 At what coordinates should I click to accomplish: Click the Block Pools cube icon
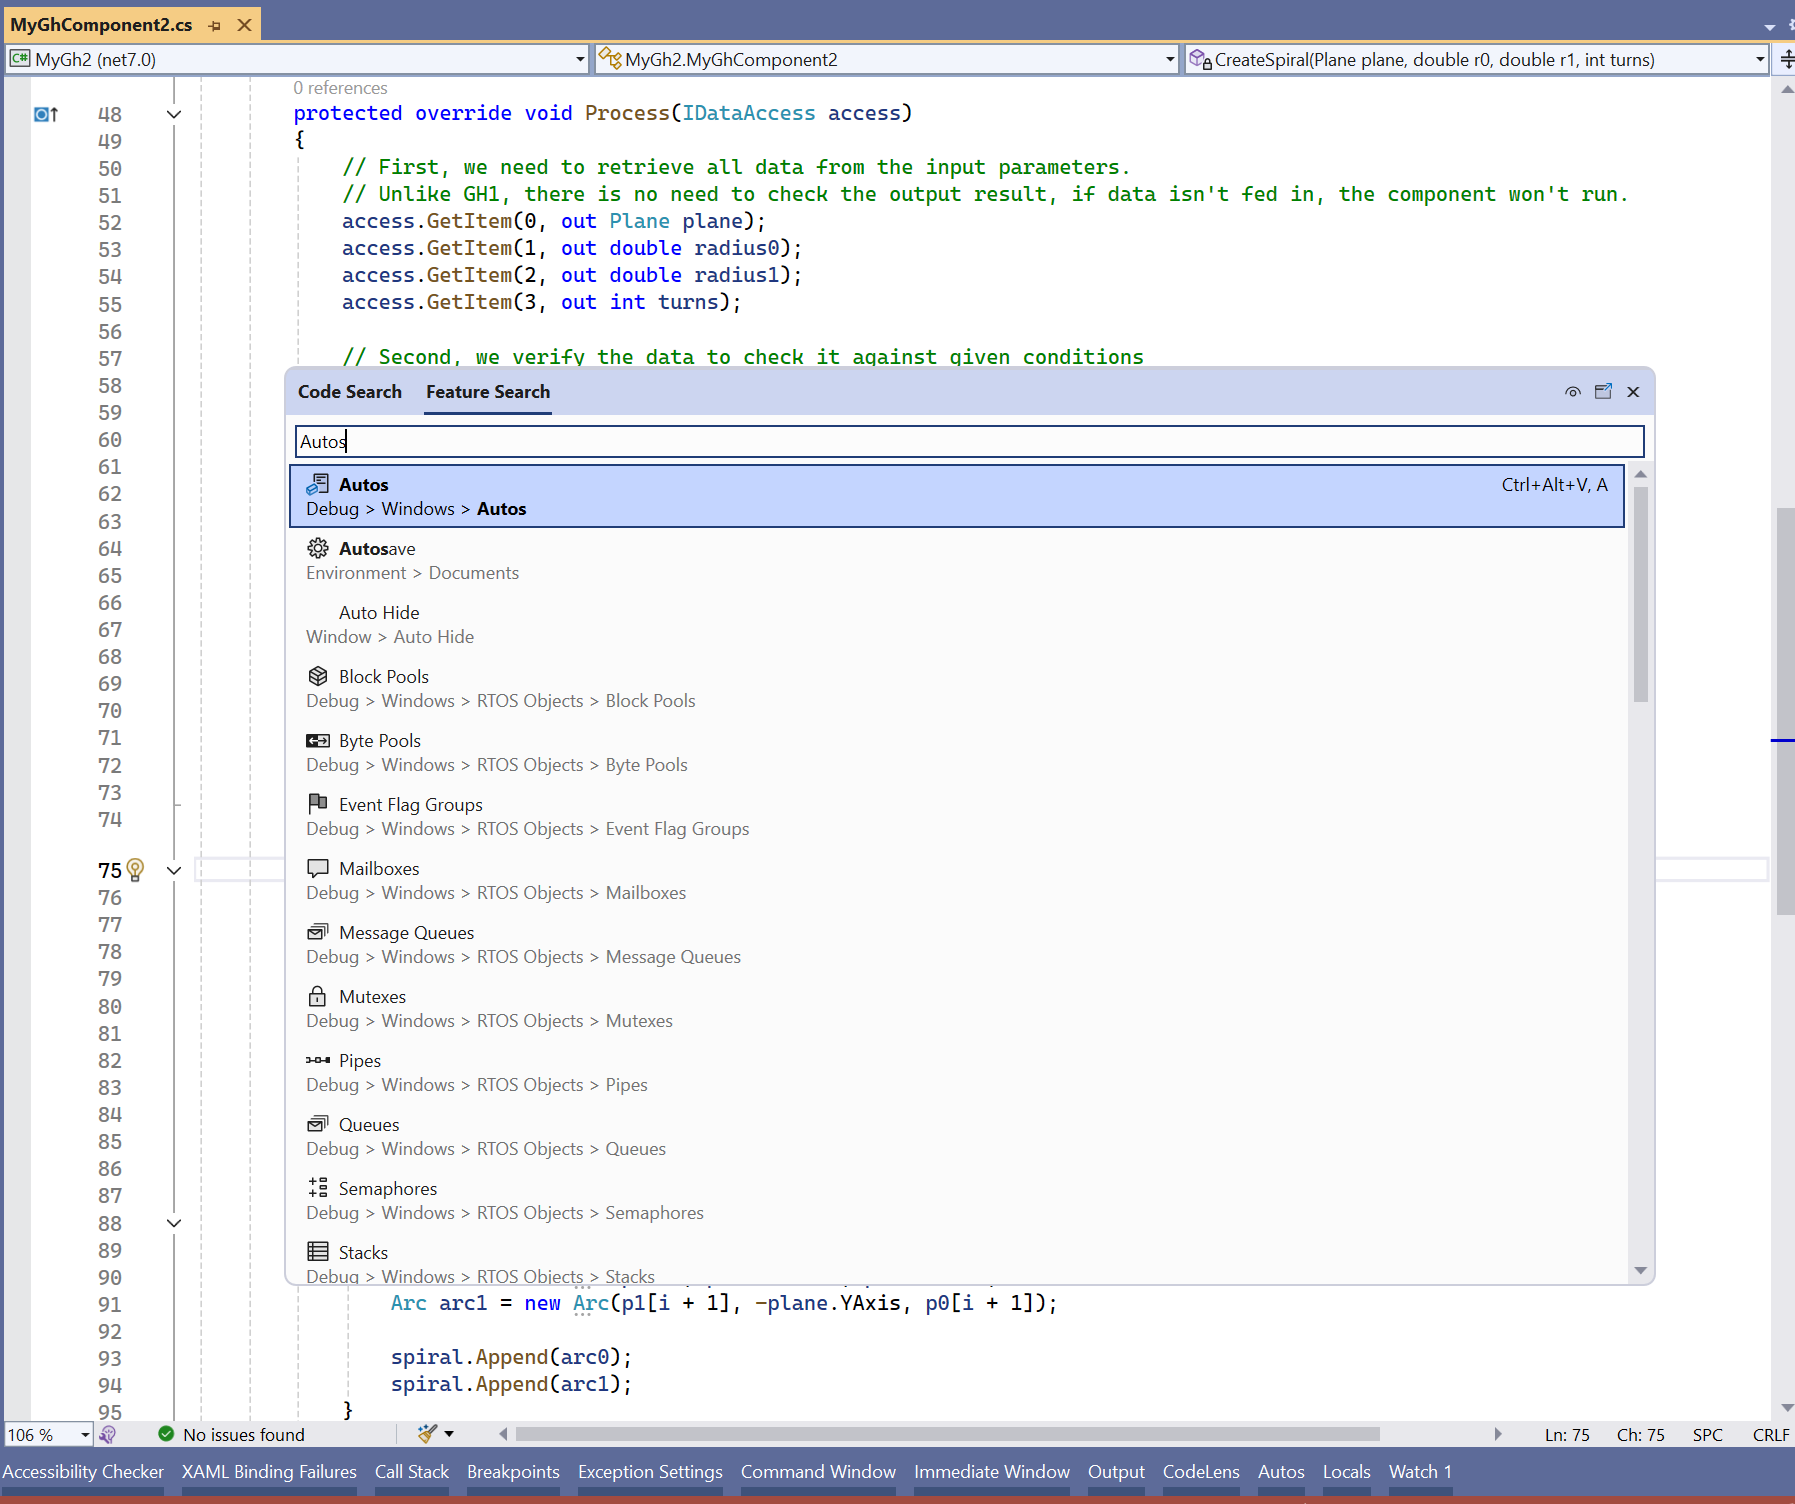(x=317, y=676)
